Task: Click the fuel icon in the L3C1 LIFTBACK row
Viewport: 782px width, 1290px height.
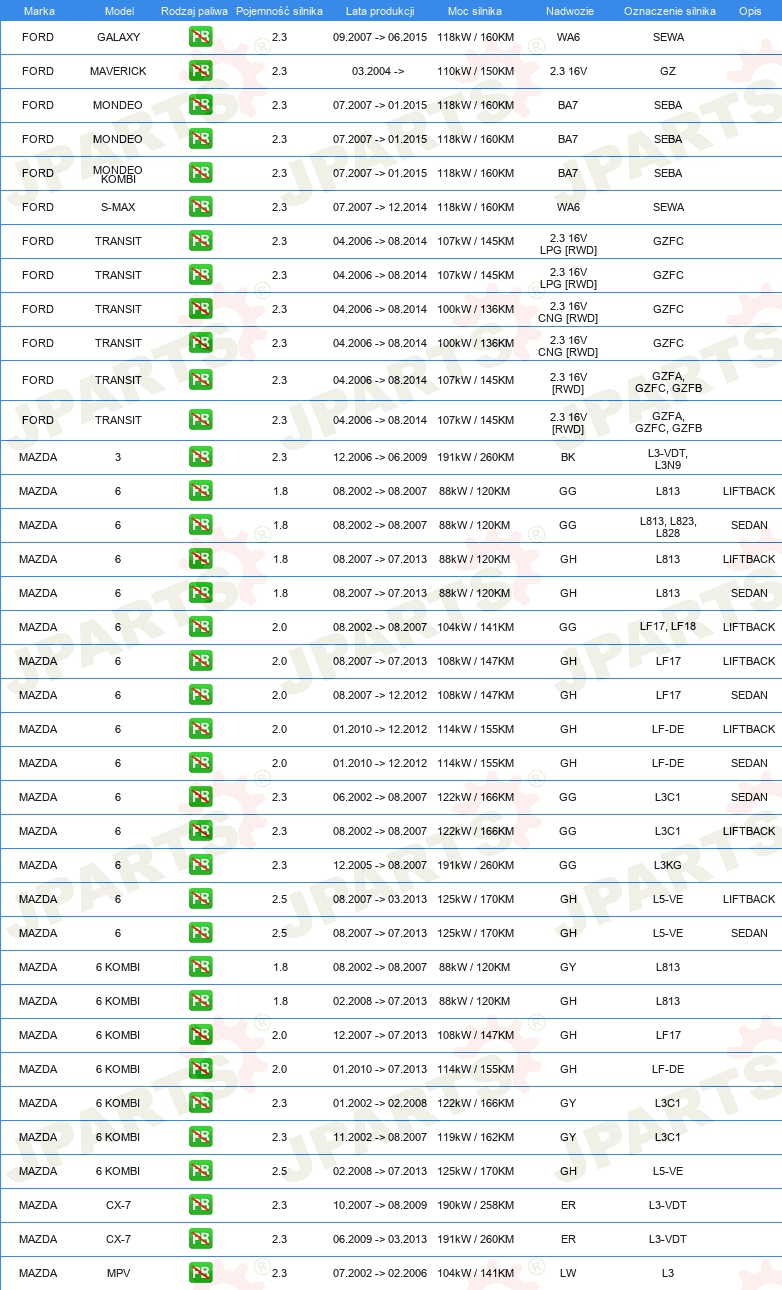Action: 200,831
